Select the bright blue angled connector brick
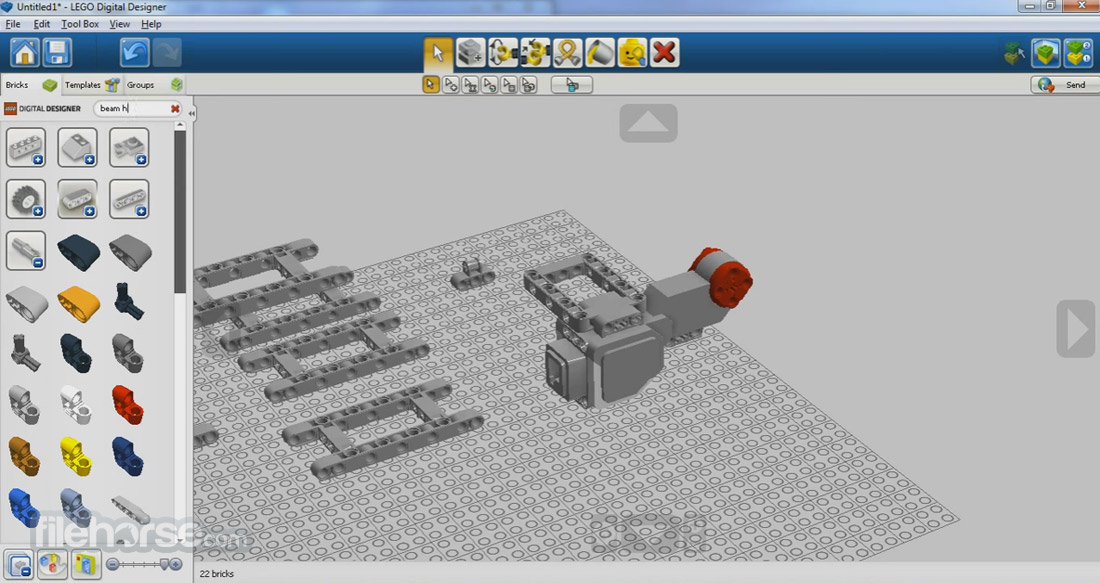Image resolution: width=1100 pixels, height=583 pixels. pos(24,507)
